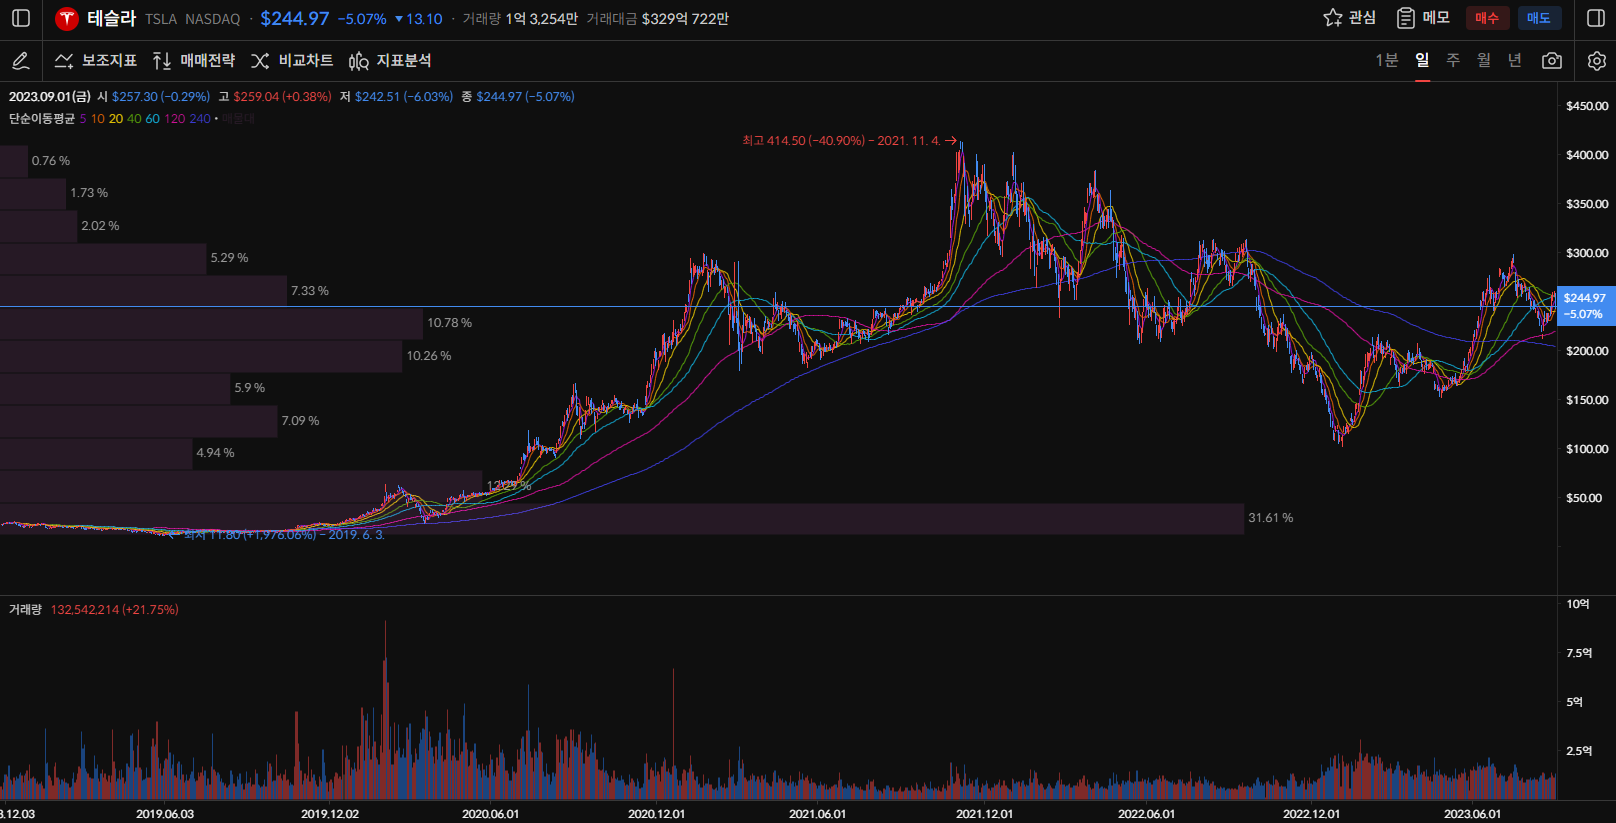The width and height of the screenshot is (1616, 823).
Task: Click the 7.09 % volume profile label
Action: pyautogui.click(x=300, y=421)
